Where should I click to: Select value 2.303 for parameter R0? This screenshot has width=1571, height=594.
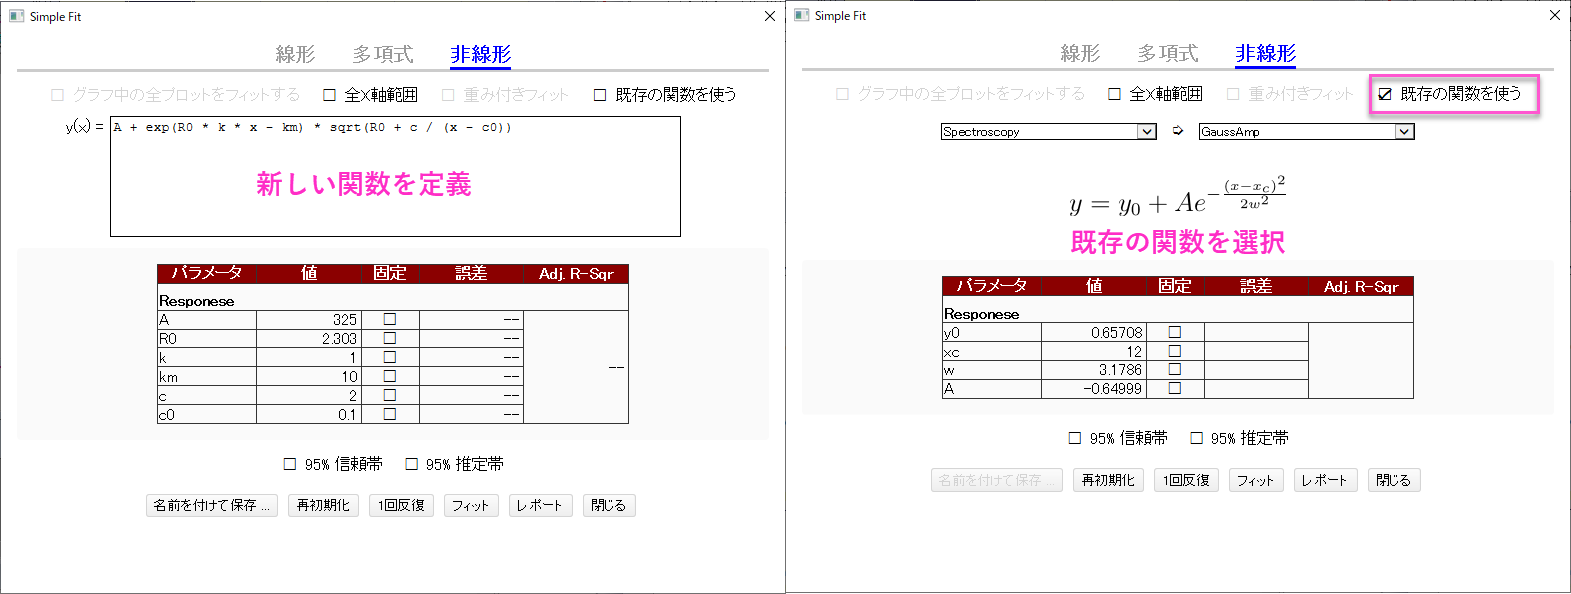(x=309, y=339)
